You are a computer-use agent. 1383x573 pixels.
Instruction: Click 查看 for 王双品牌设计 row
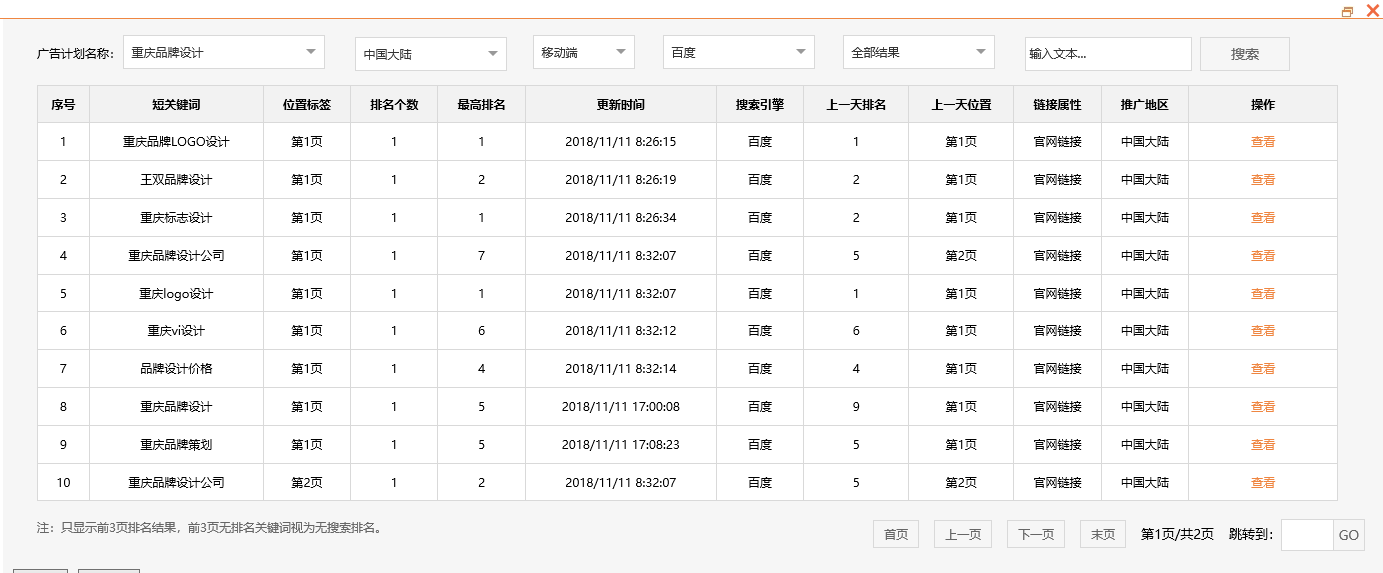click(x=1263, y=180)
